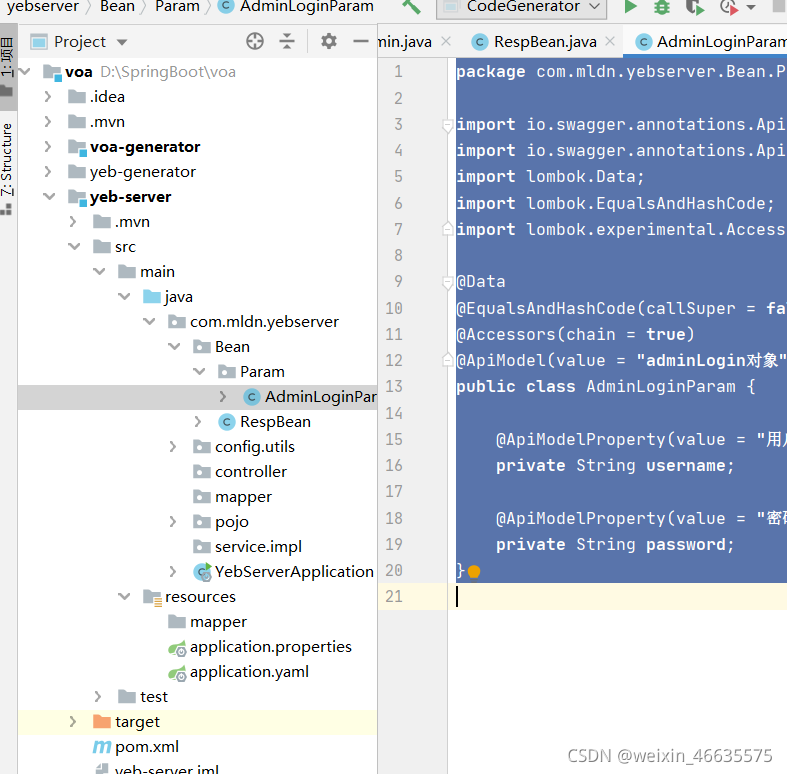
Task: Hide the Project tool window
Action: pyautogui.click(x=360, y=41)
